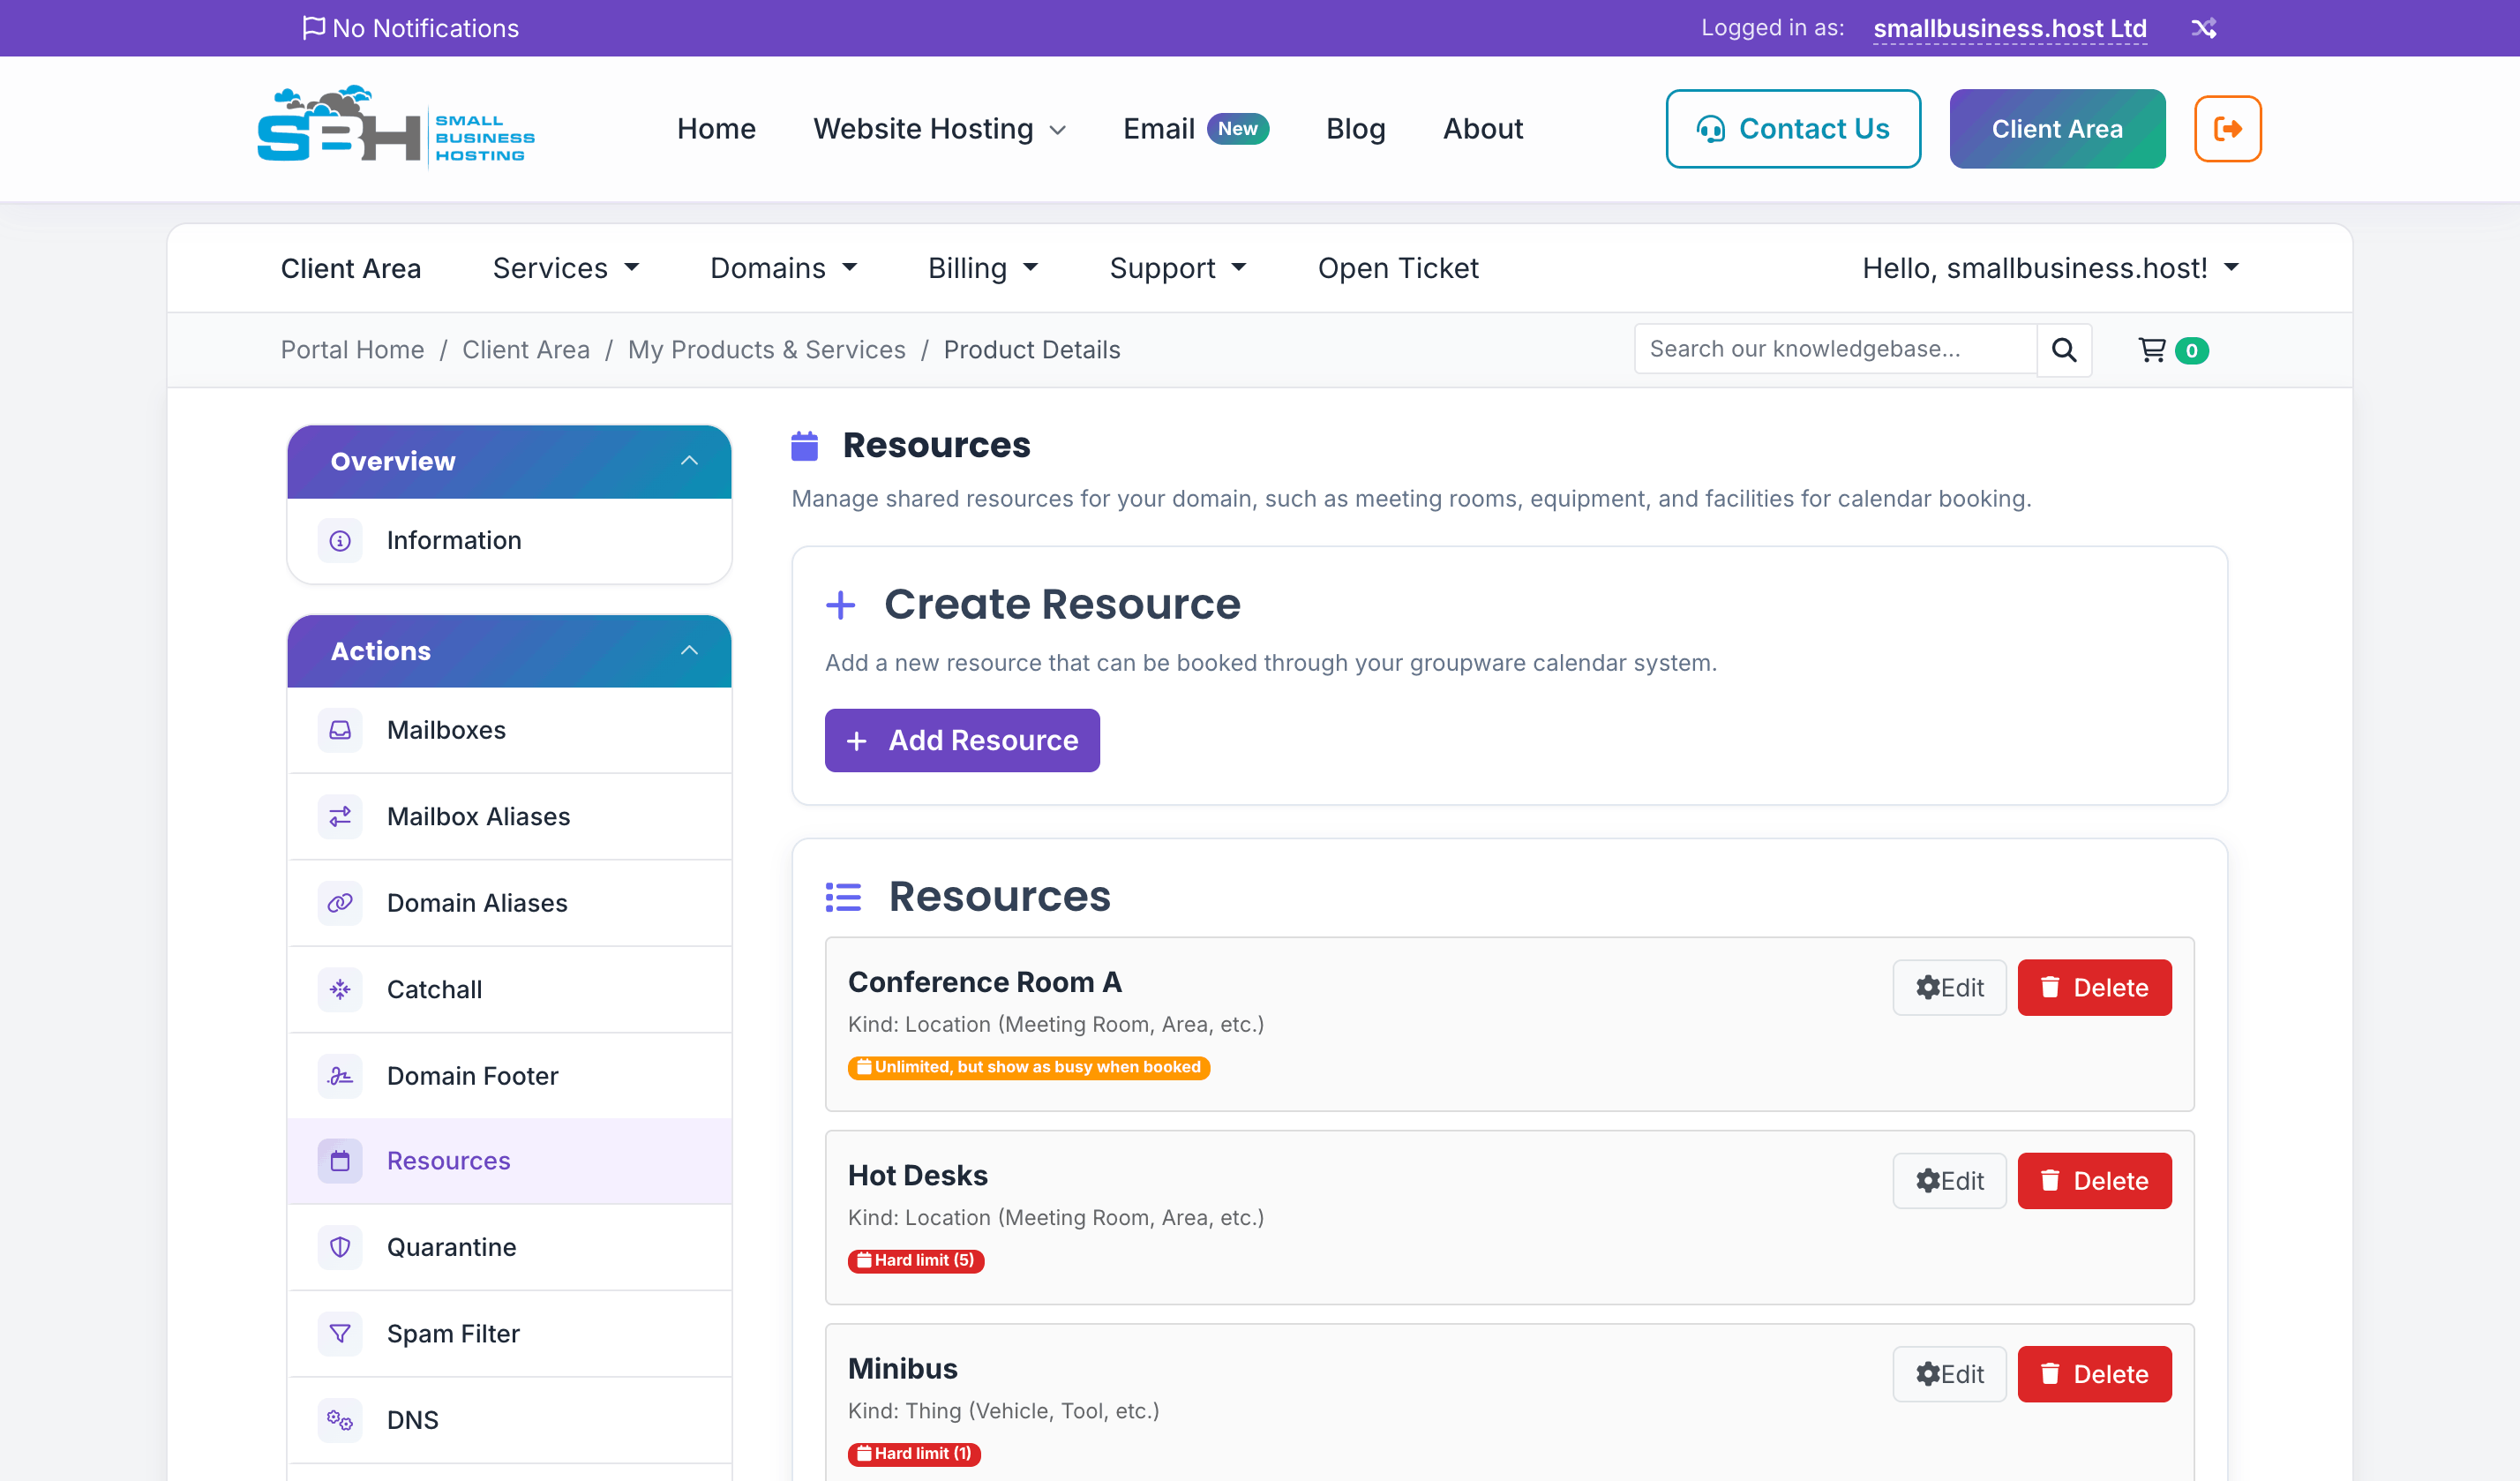Click the Information sidebar icon
2520x1481 pixels.
[340, 541]
